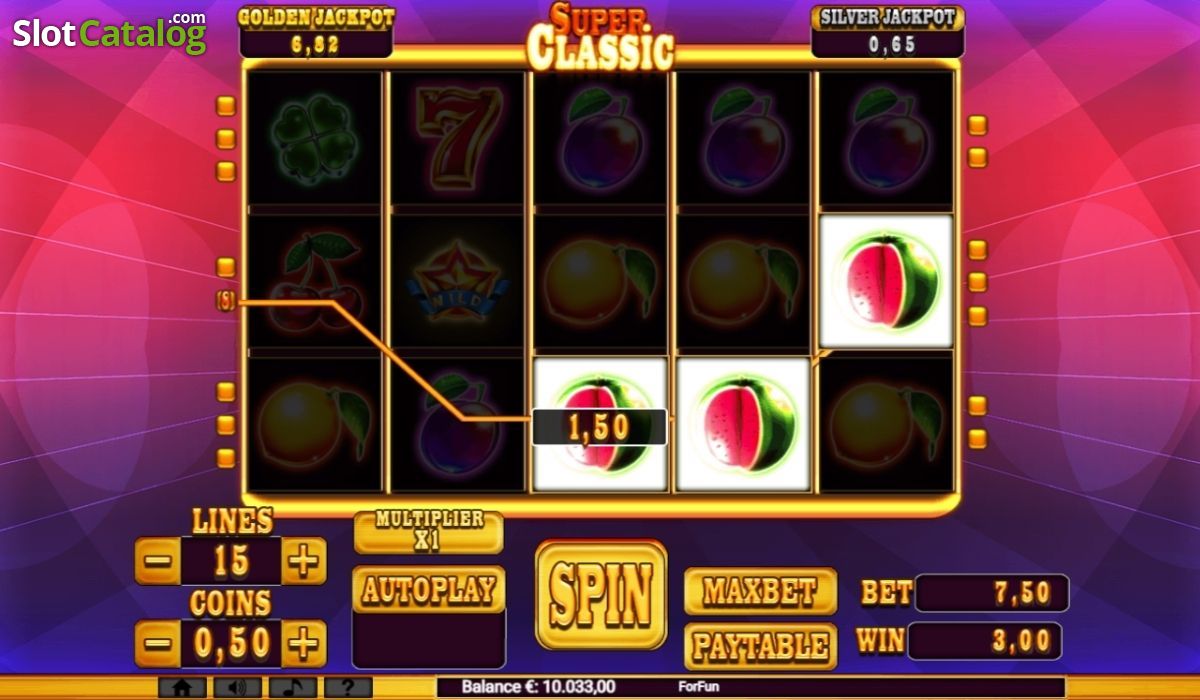Viewport: 1200px width, 700px height.
Task: Increase Coins with the plus button
Action: [304, 643]
